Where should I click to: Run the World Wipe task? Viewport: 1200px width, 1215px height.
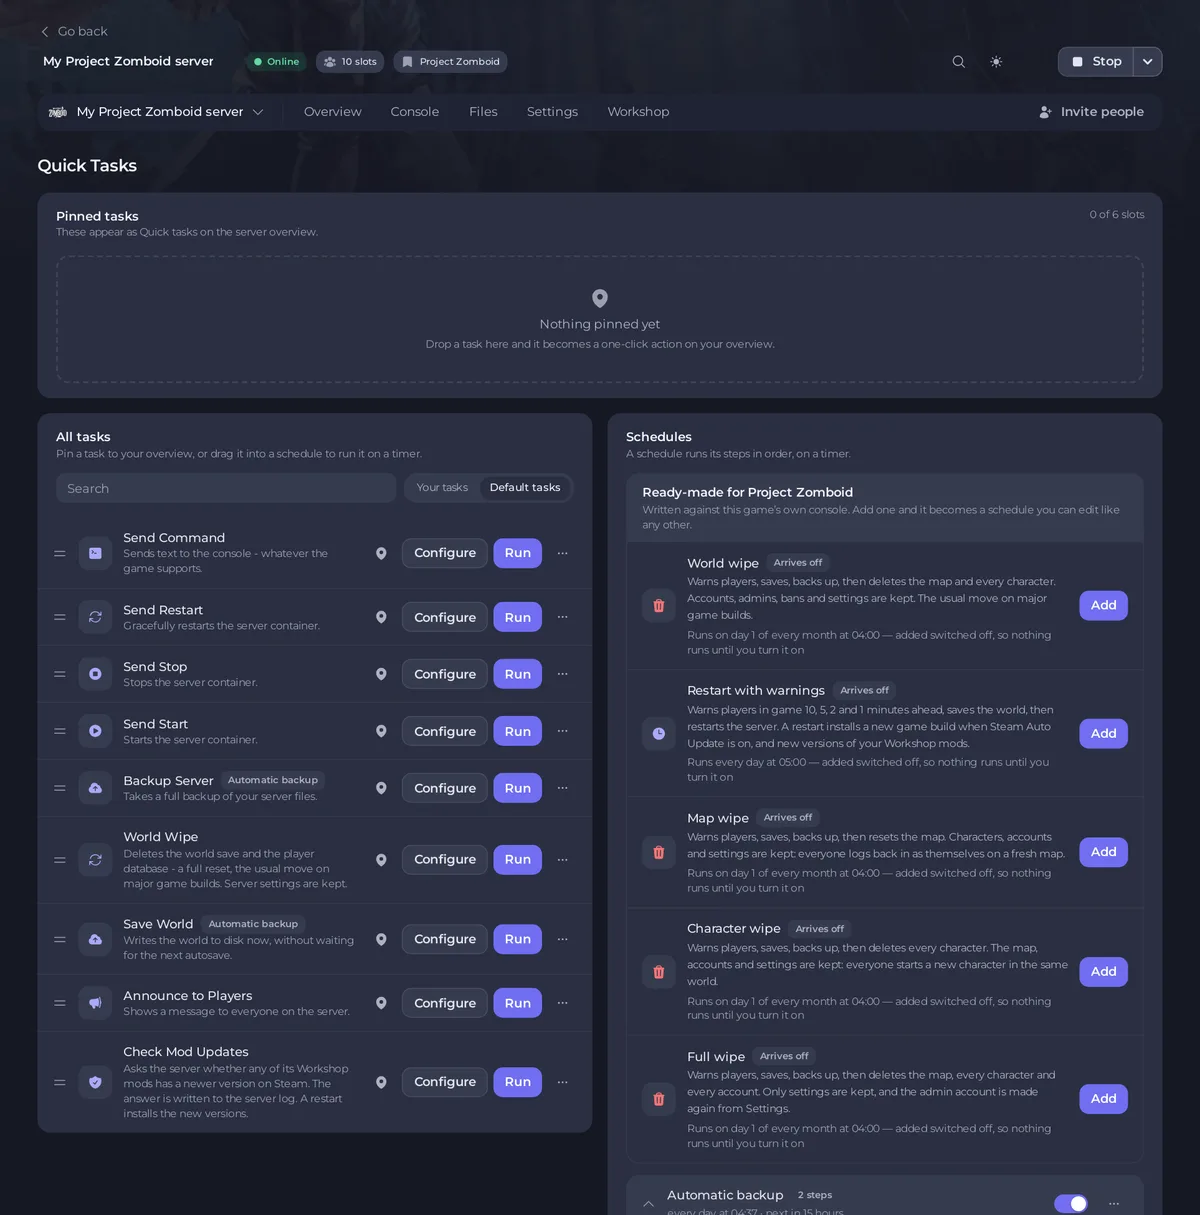518,860
